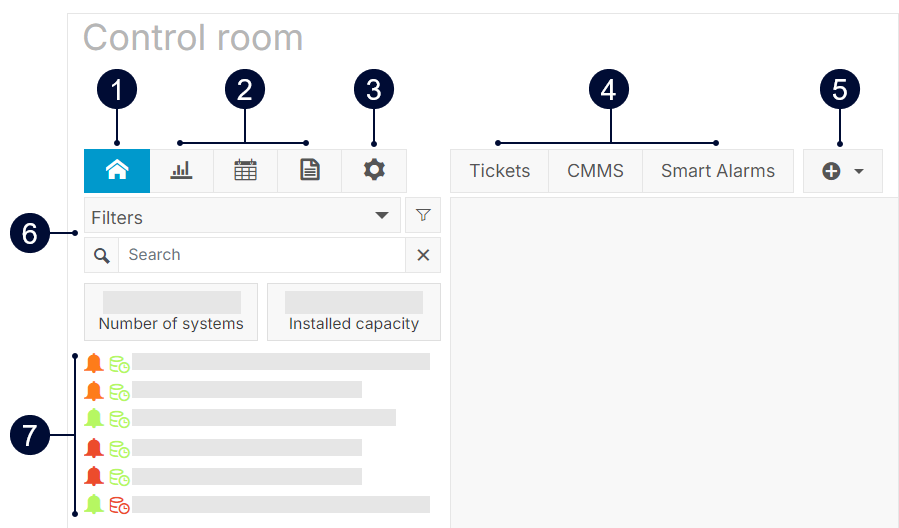Screen dimensions: 899x528
Task: Click the magnifier search icon
Action: (x=102, y=255)
